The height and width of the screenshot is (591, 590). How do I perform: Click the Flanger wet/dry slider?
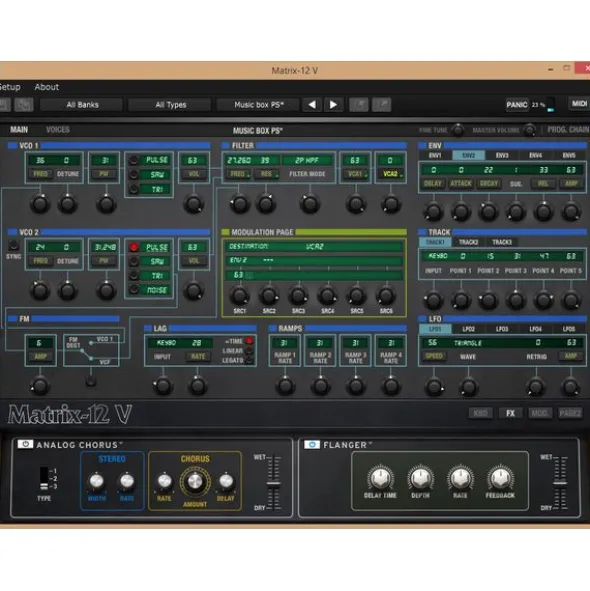(560, 483)
